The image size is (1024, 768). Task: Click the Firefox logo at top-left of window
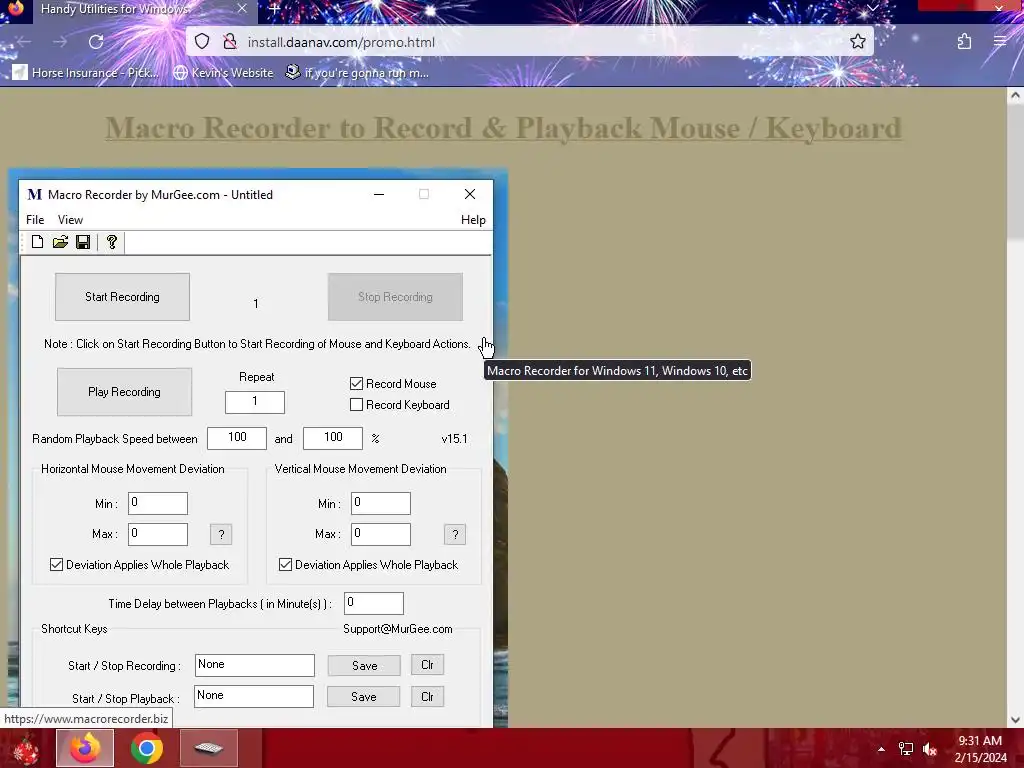(16, 8)
